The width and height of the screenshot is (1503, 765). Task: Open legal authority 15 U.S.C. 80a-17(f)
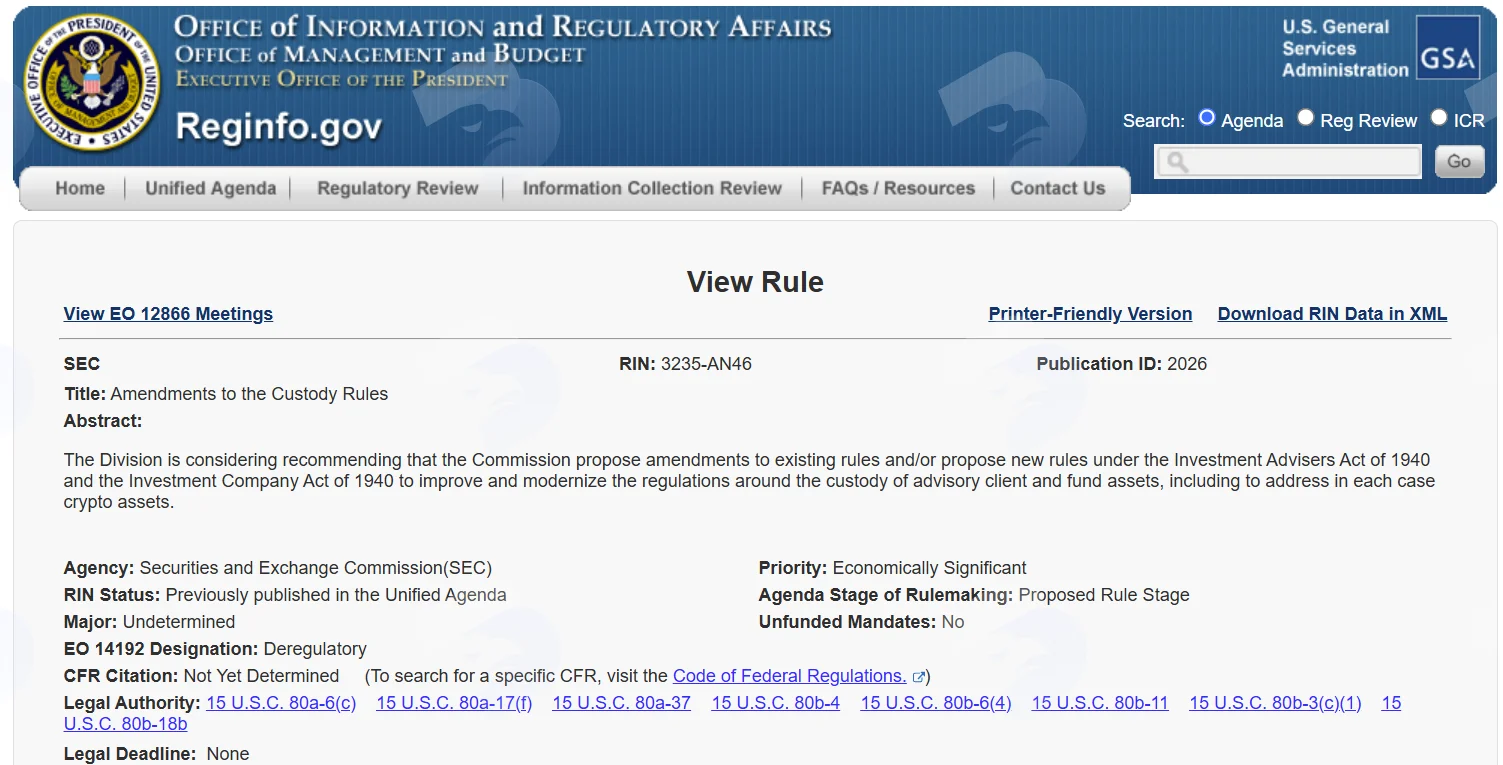[454, 703]
